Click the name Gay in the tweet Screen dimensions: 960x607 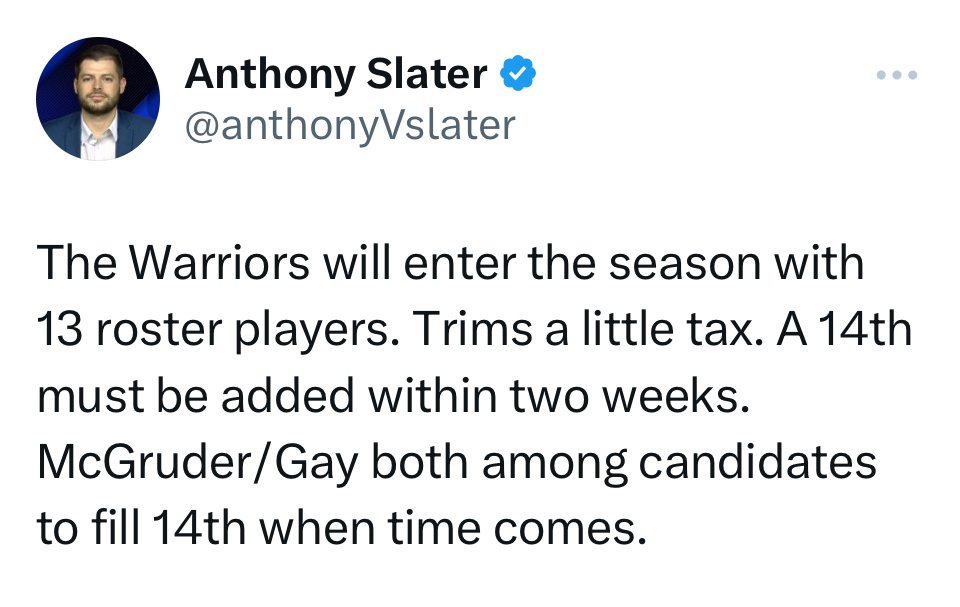tap(316, 463)
